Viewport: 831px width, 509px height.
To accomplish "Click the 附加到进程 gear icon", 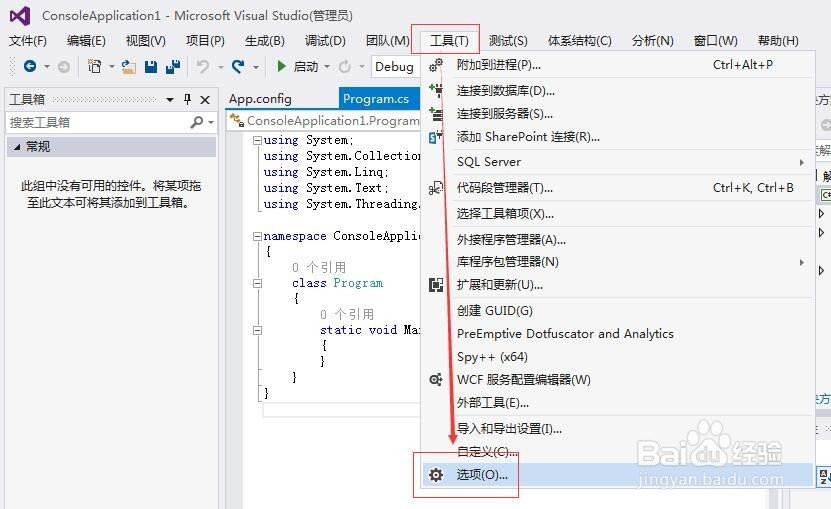I will tap(436, 65).
